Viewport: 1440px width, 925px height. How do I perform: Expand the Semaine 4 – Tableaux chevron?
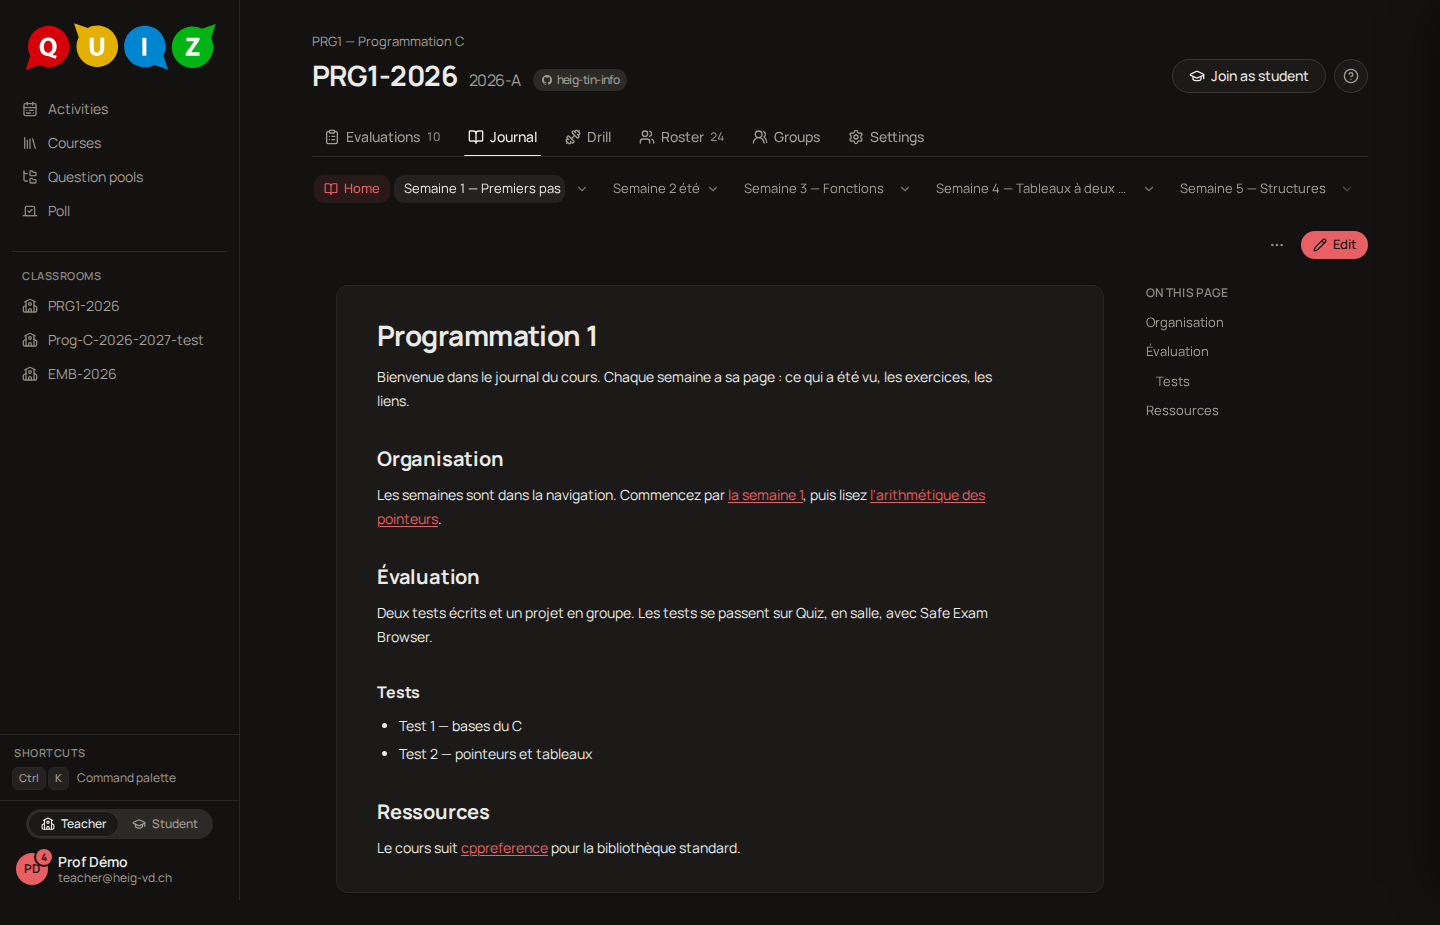1149,189
